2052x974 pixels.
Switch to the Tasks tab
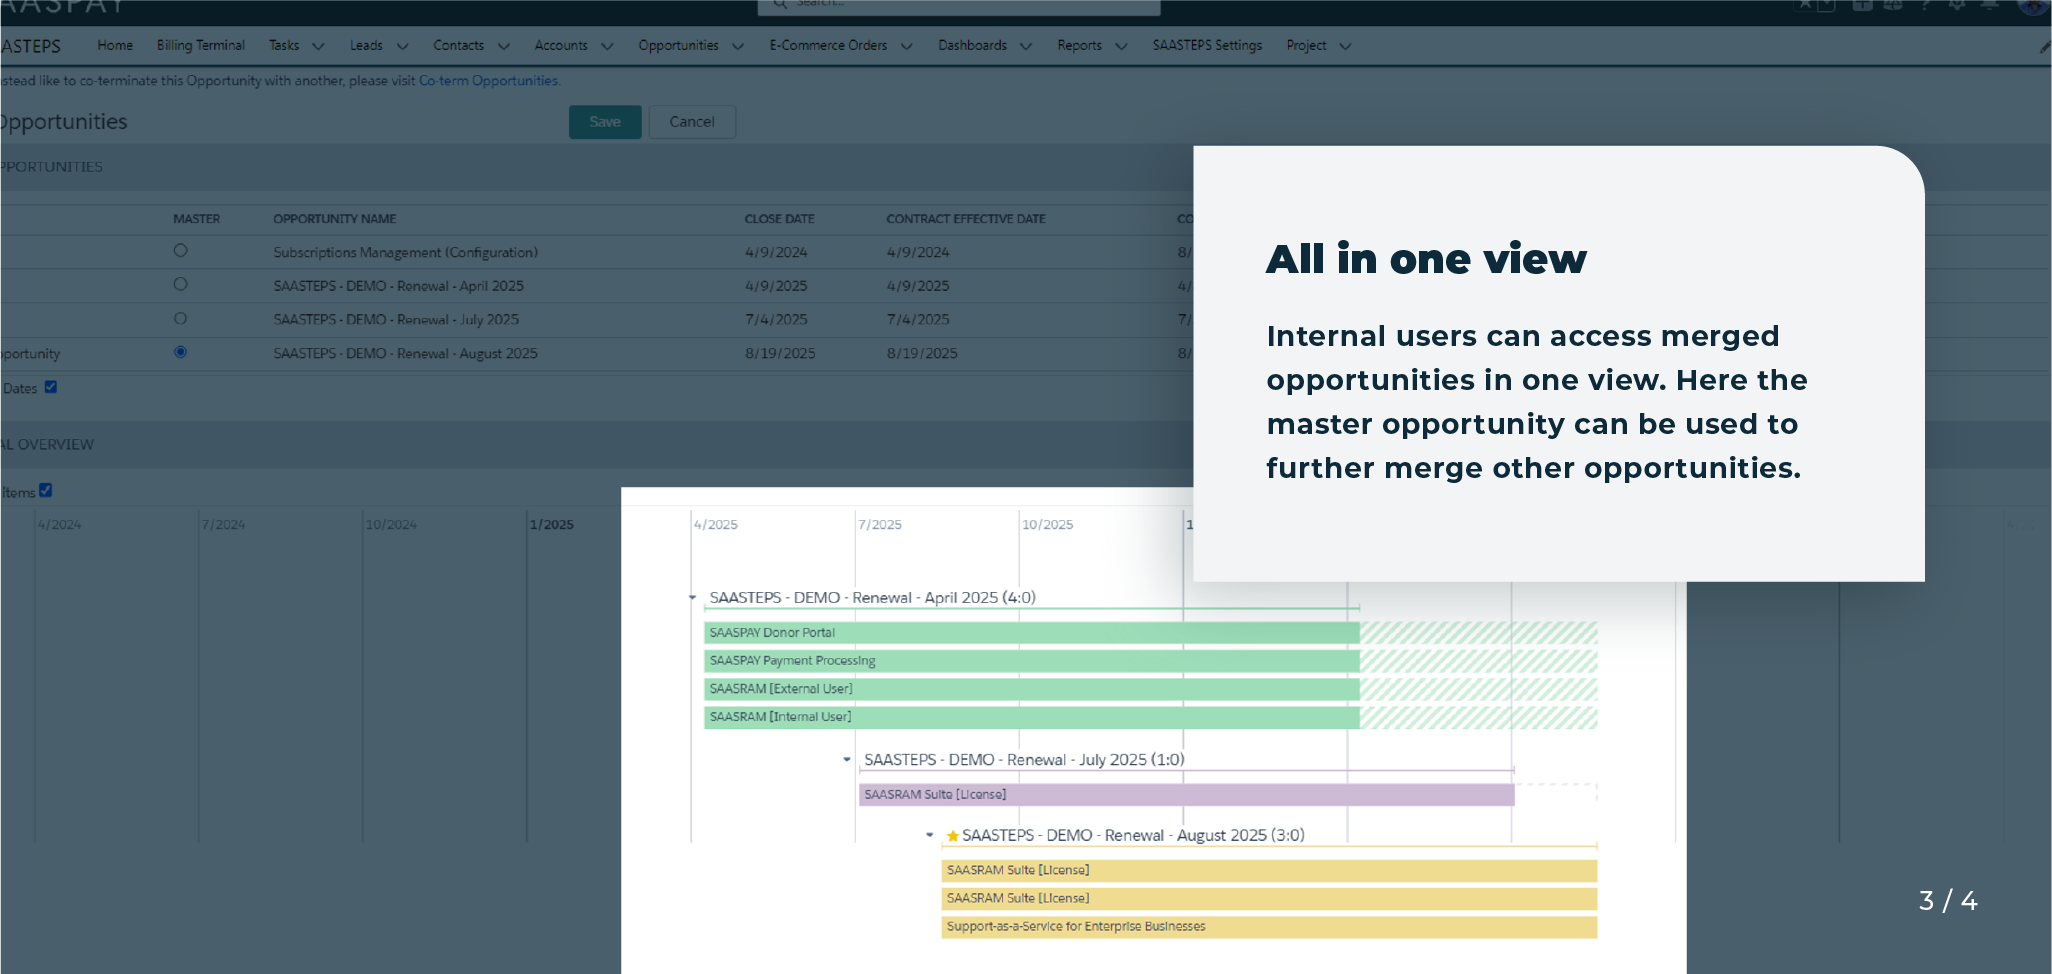coord(284,46)
